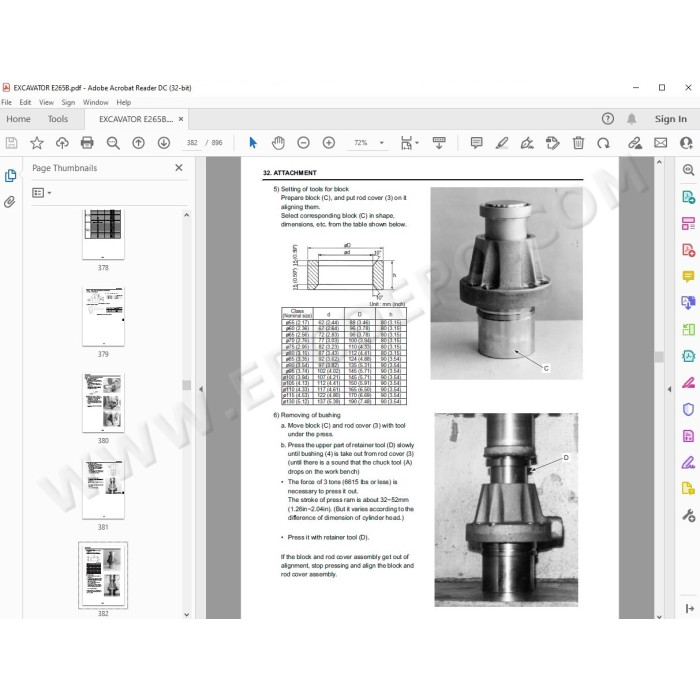The height and width of the screenshot is (700, 700).
Task: Open the fit page options tool
Action: 406,143
